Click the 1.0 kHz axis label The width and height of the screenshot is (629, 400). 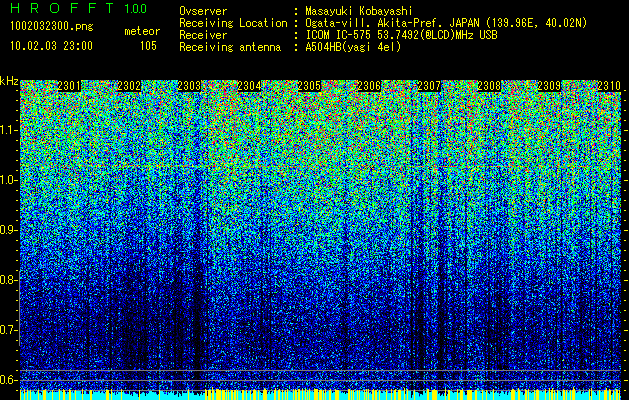9,180
